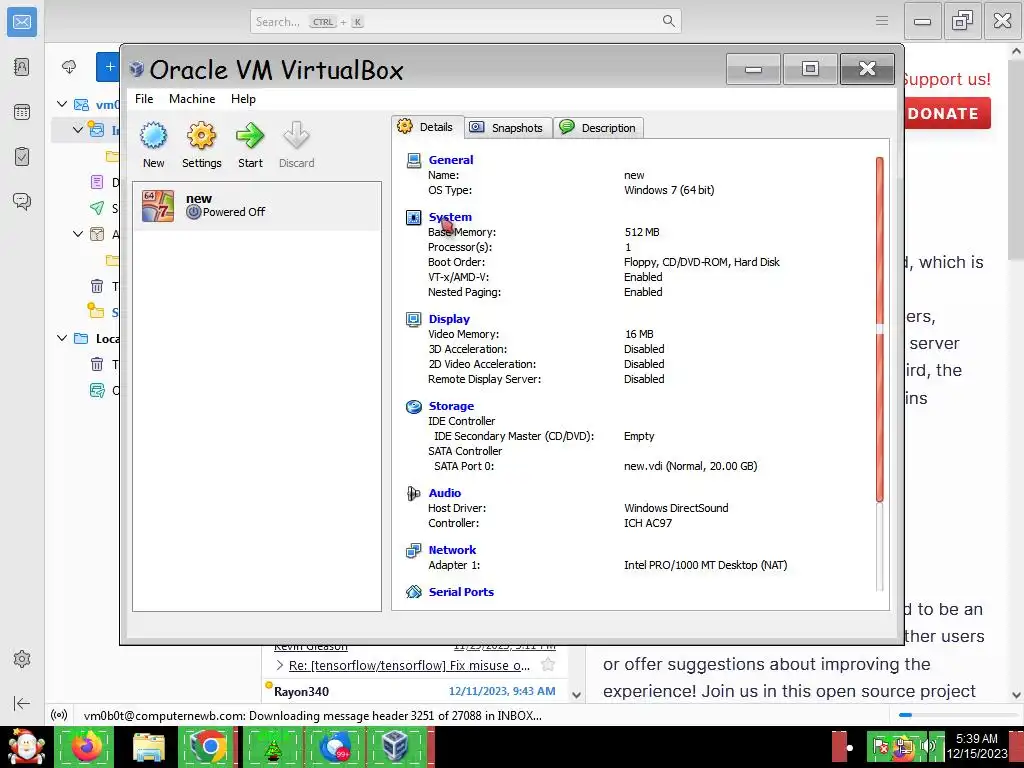The height and width of the screenshot is (768, 1024).
Task: Switch to the Snapshots tab
Action: [x=508, y=127]
